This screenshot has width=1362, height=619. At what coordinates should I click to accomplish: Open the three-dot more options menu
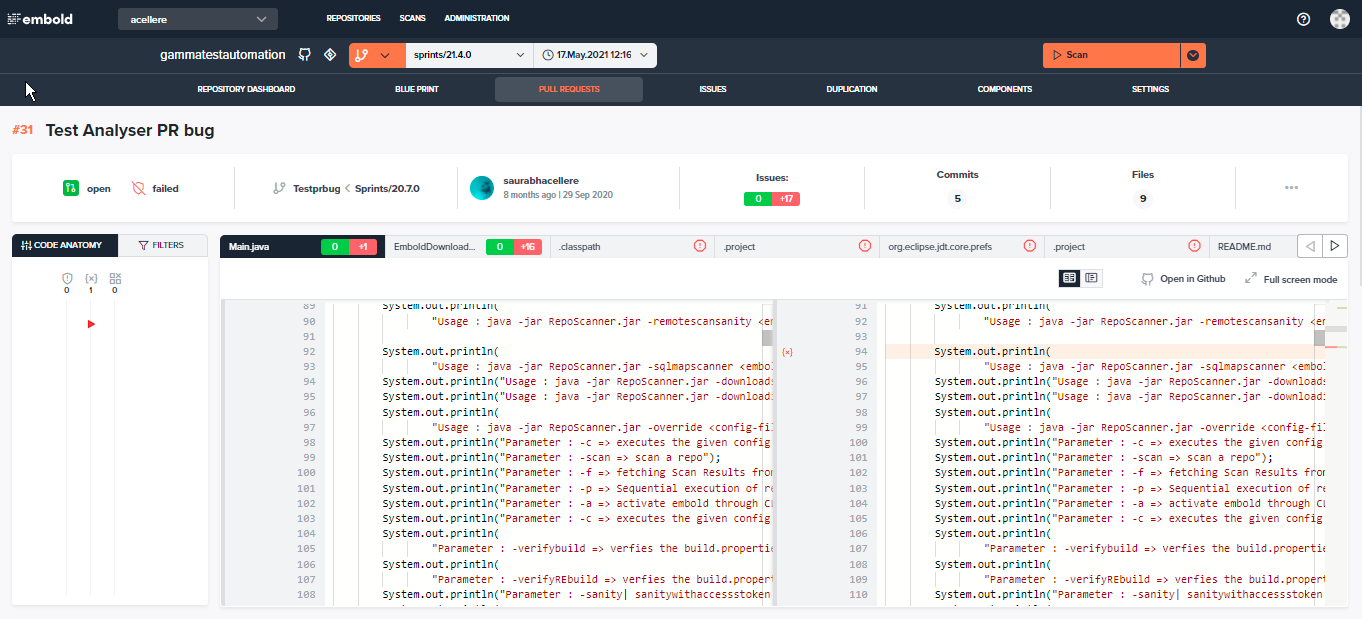1291,188
